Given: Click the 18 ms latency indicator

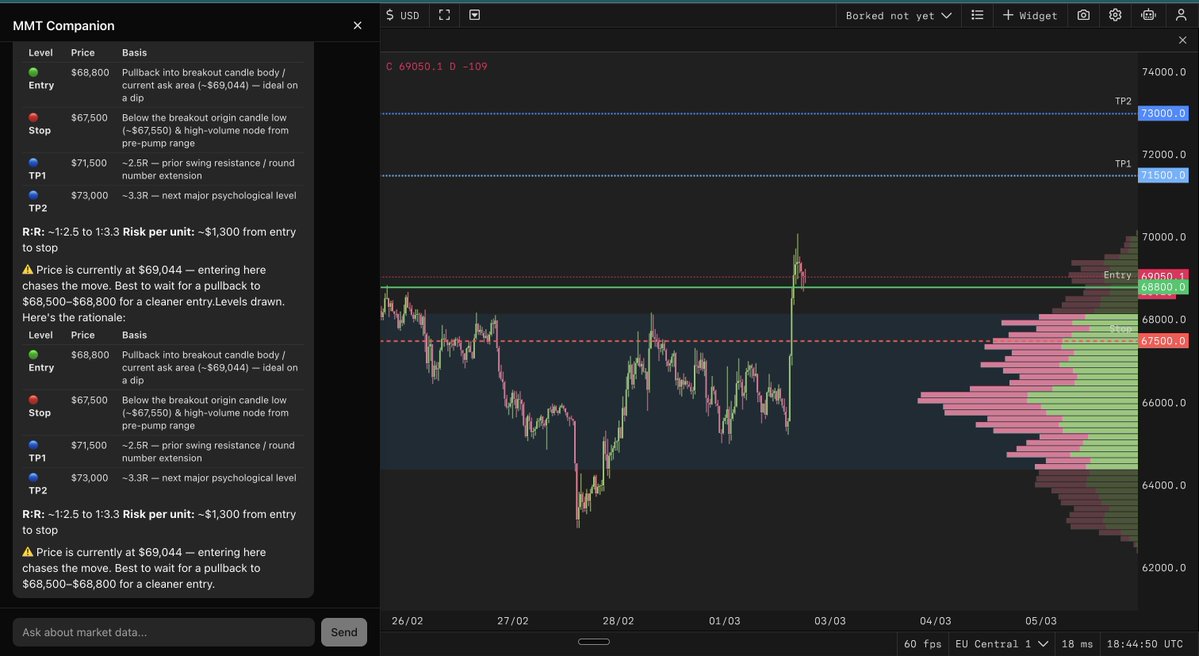Looking at the screenshot, I should pos(1077,644).
